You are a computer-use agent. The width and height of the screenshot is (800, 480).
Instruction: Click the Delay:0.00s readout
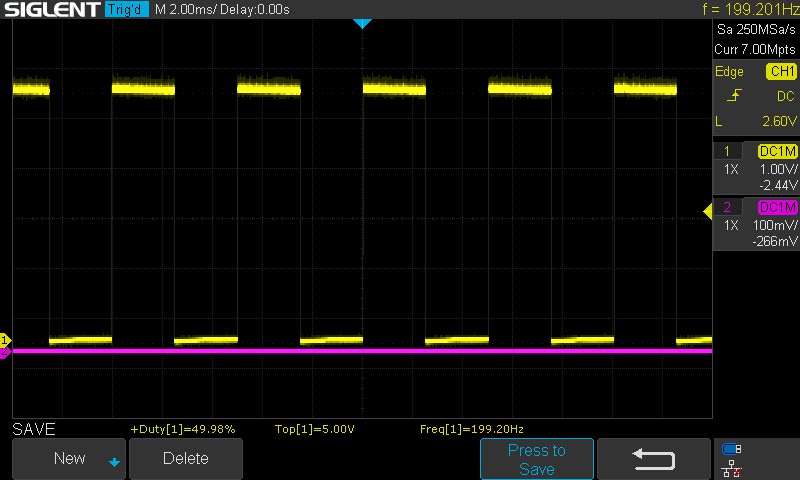pos(255,9)
